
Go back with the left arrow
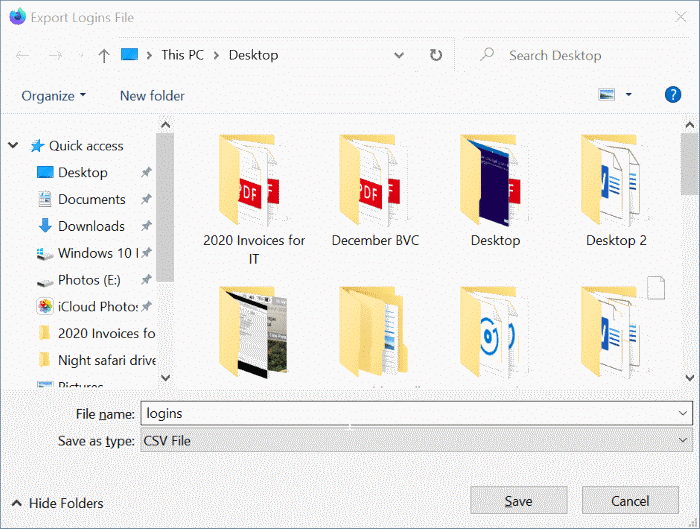pos(22,55)
